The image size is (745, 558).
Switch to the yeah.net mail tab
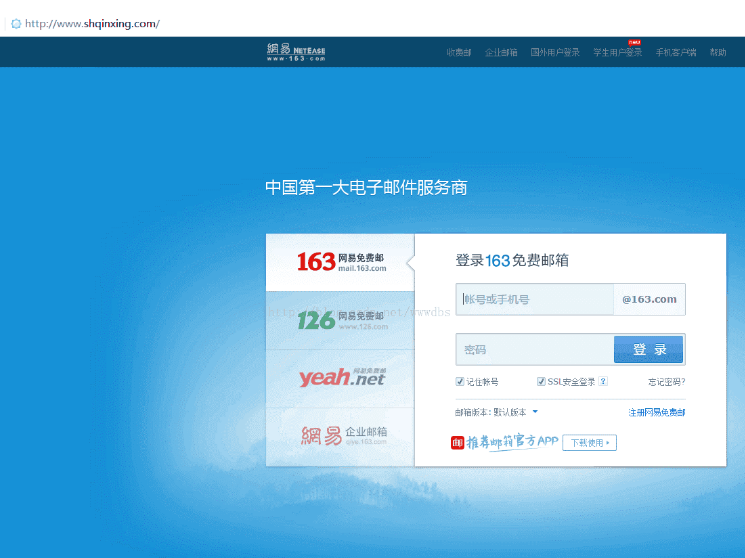coord(340,378)
